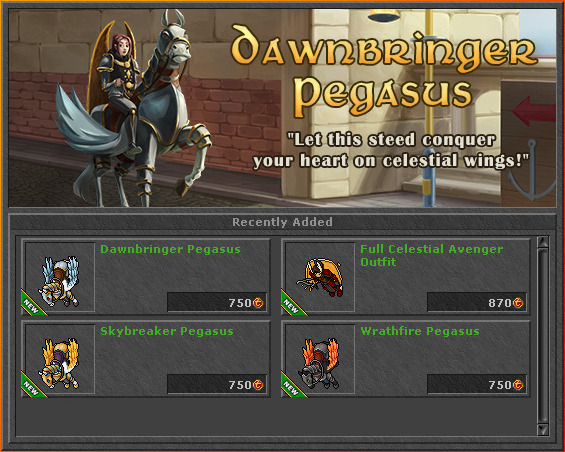Click the scrollbar up arrow
The height and width of the screenshot is (452, 565).
click(x=543, y=243)
